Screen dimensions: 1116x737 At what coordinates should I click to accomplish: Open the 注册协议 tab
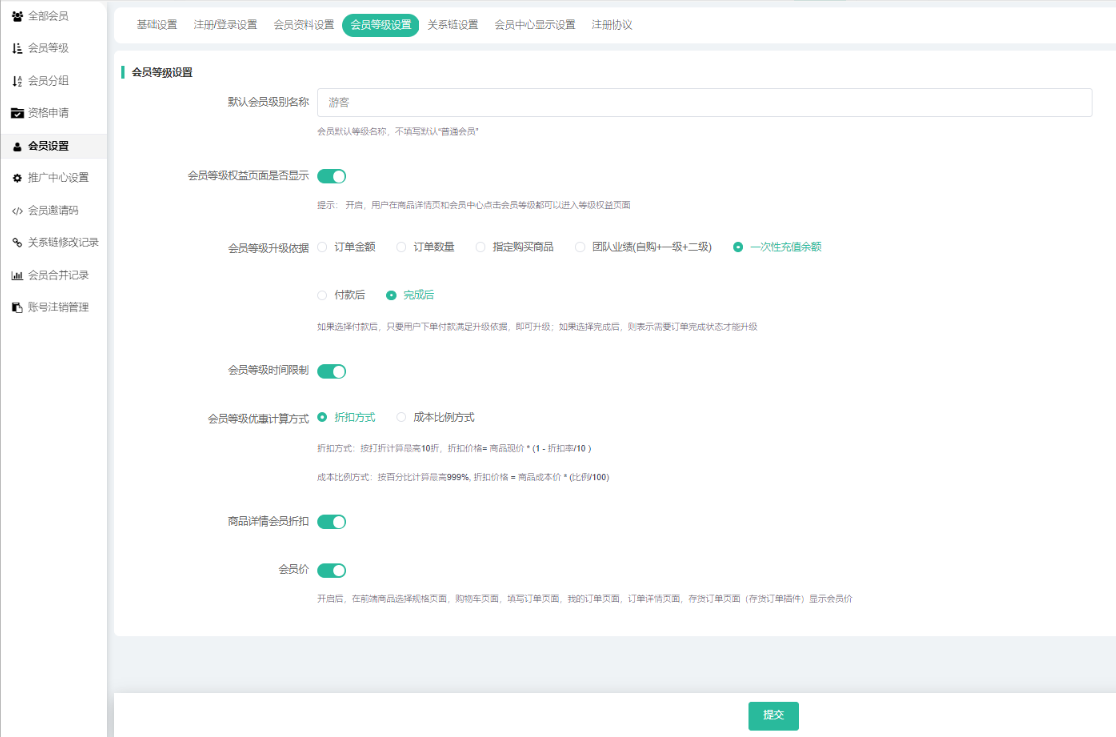coord(612,25)
